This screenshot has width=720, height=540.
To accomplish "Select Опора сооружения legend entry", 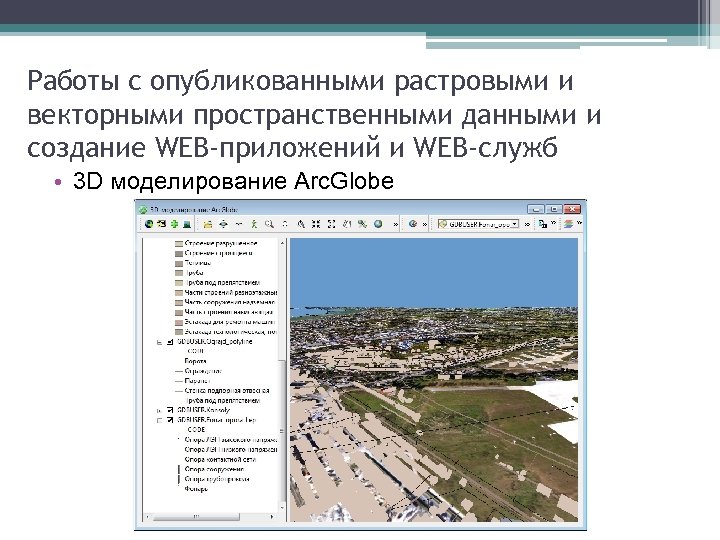I will tap(214, 469).
